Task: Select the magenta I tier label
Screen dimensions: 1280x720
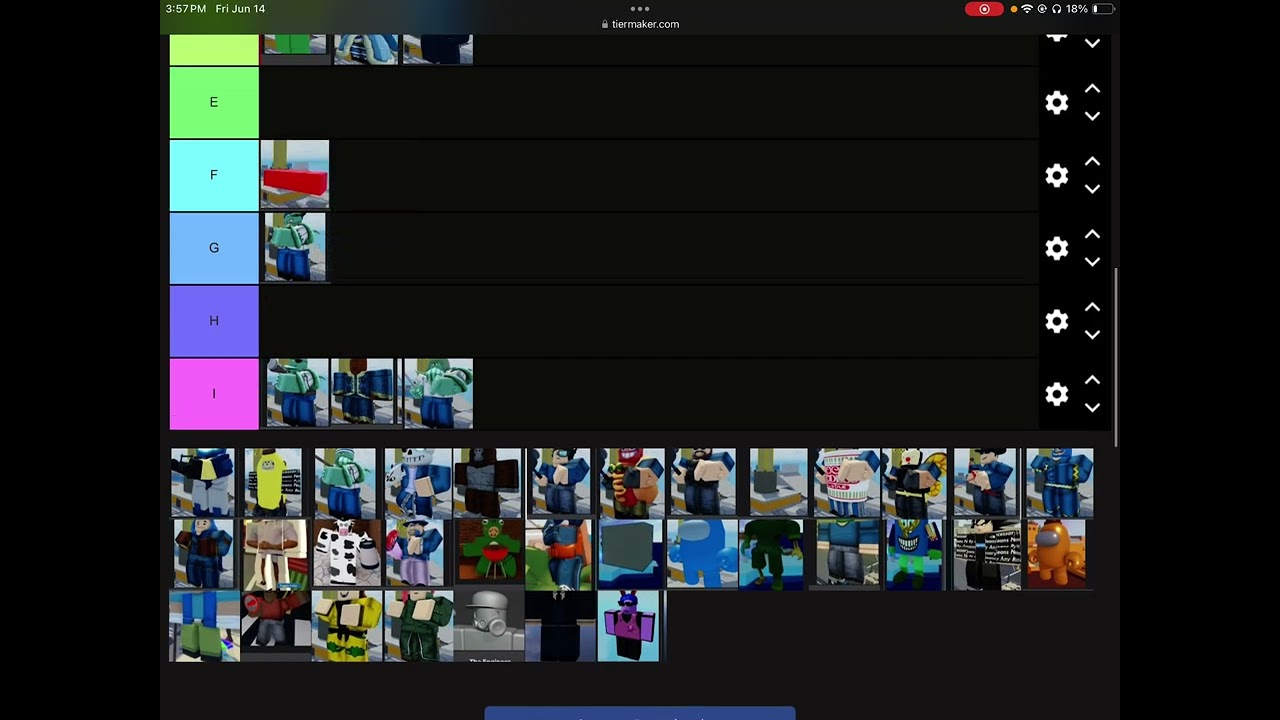Action: (x=214, y=394)
